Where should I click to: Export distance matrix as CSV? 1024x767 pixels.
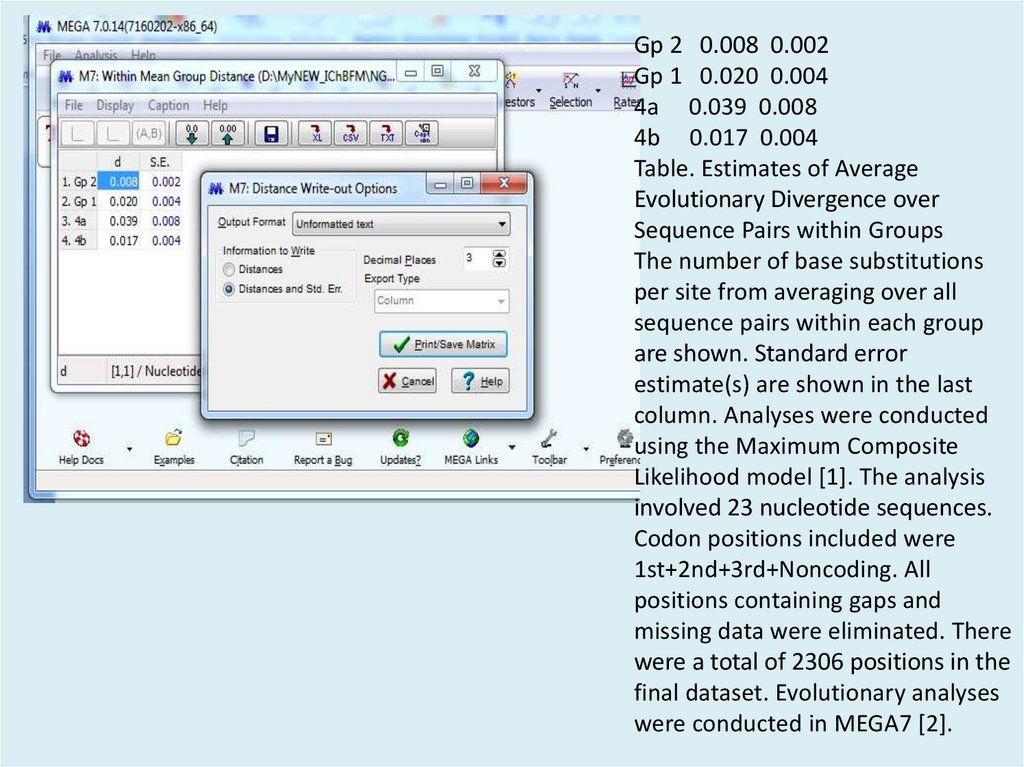350,133
